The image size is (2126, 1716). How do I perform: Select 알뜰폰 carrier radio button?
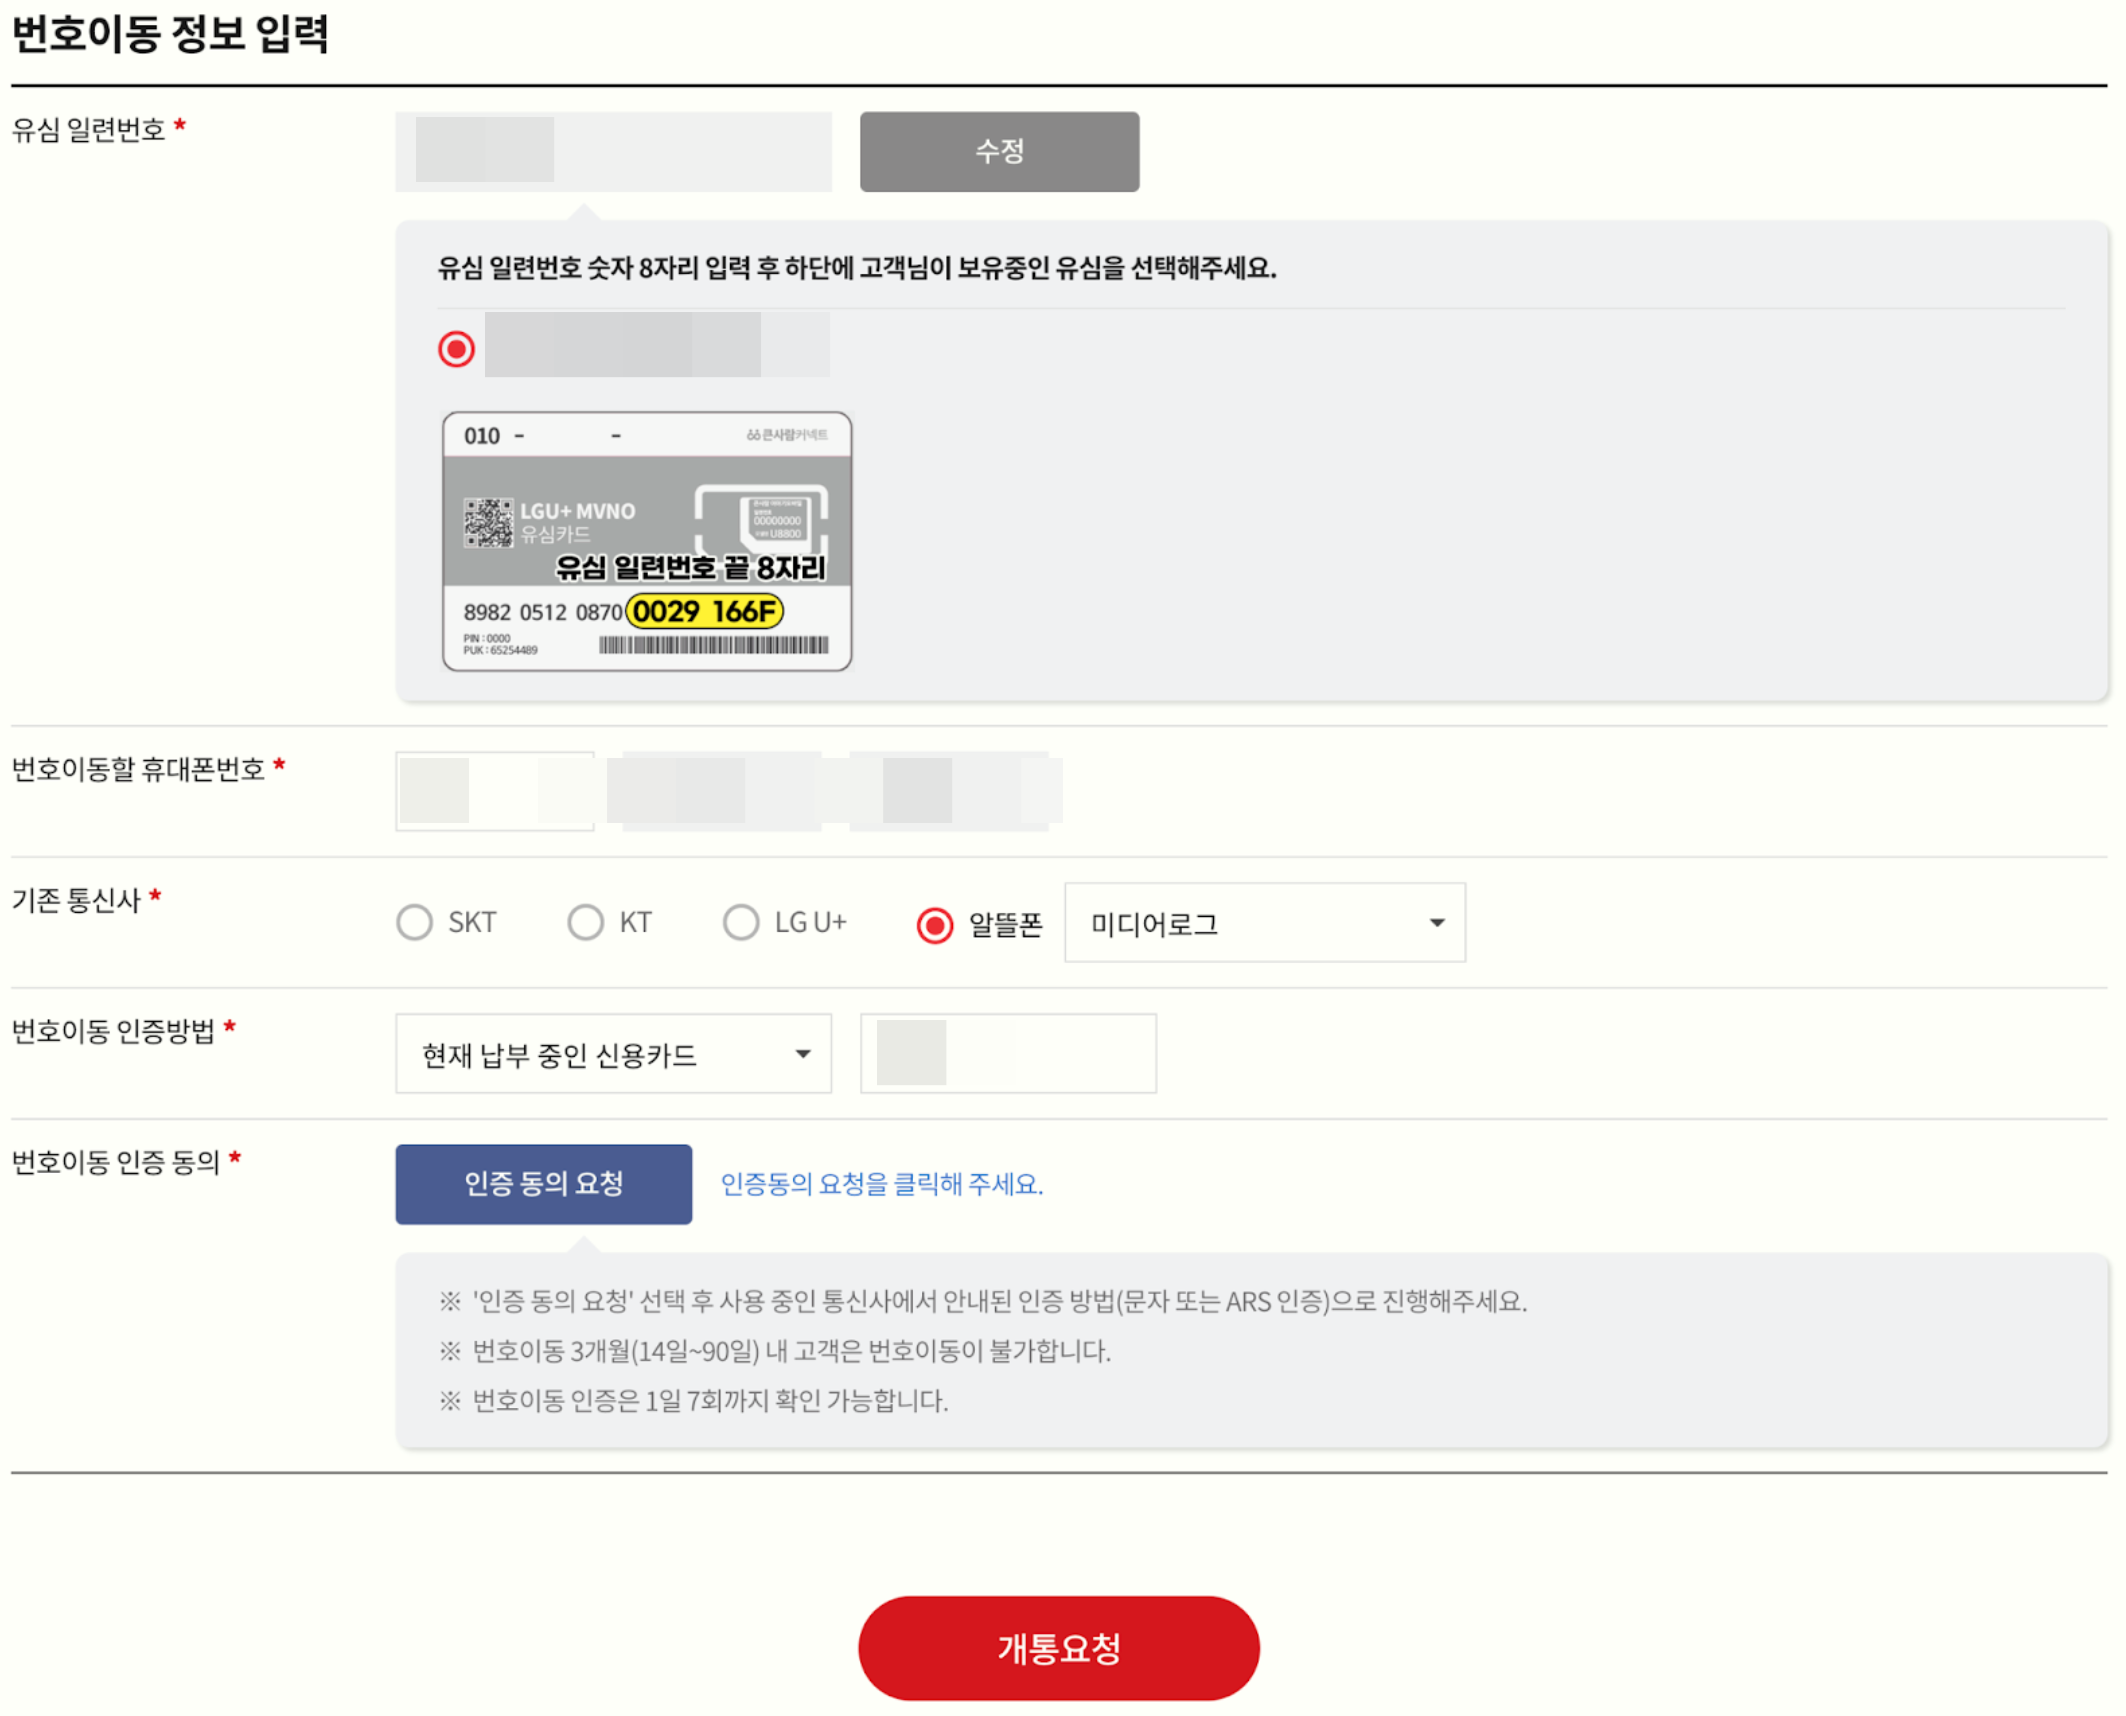[x=934, y=925]
